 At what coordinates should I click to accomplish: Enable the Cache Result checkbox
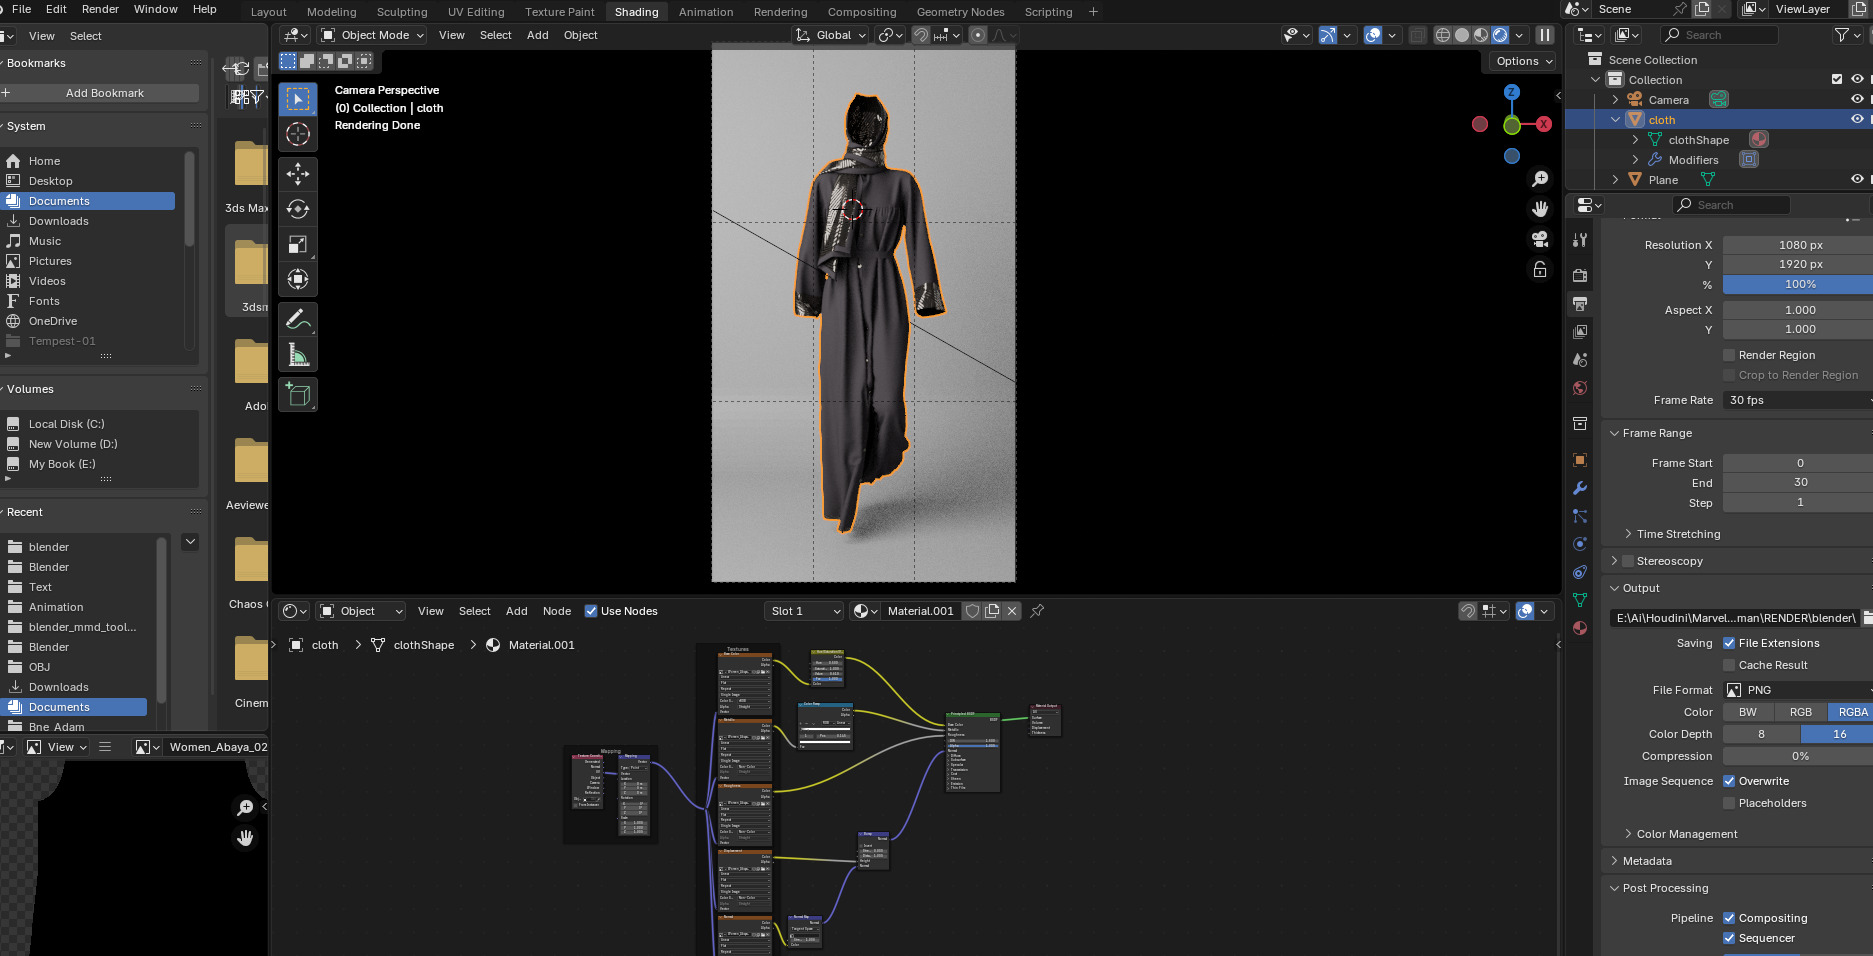1729,665
